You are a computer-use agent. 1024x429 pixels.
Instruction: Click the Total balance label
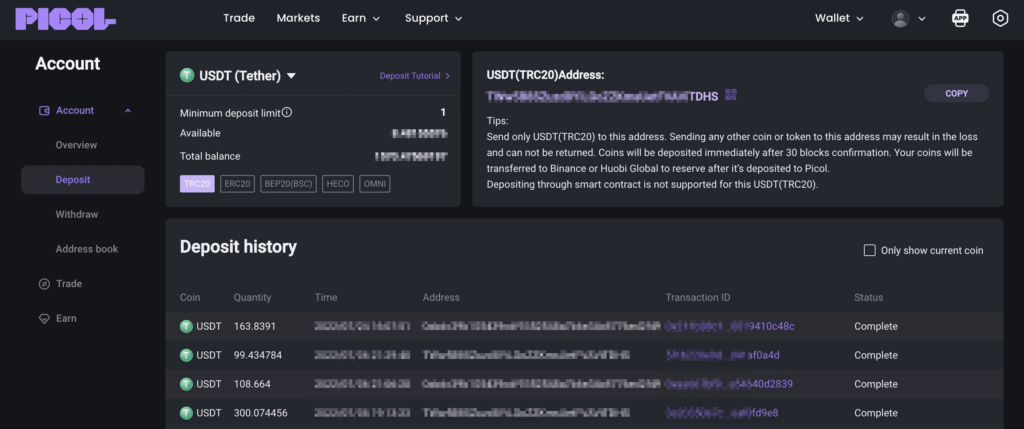(210, 157)
